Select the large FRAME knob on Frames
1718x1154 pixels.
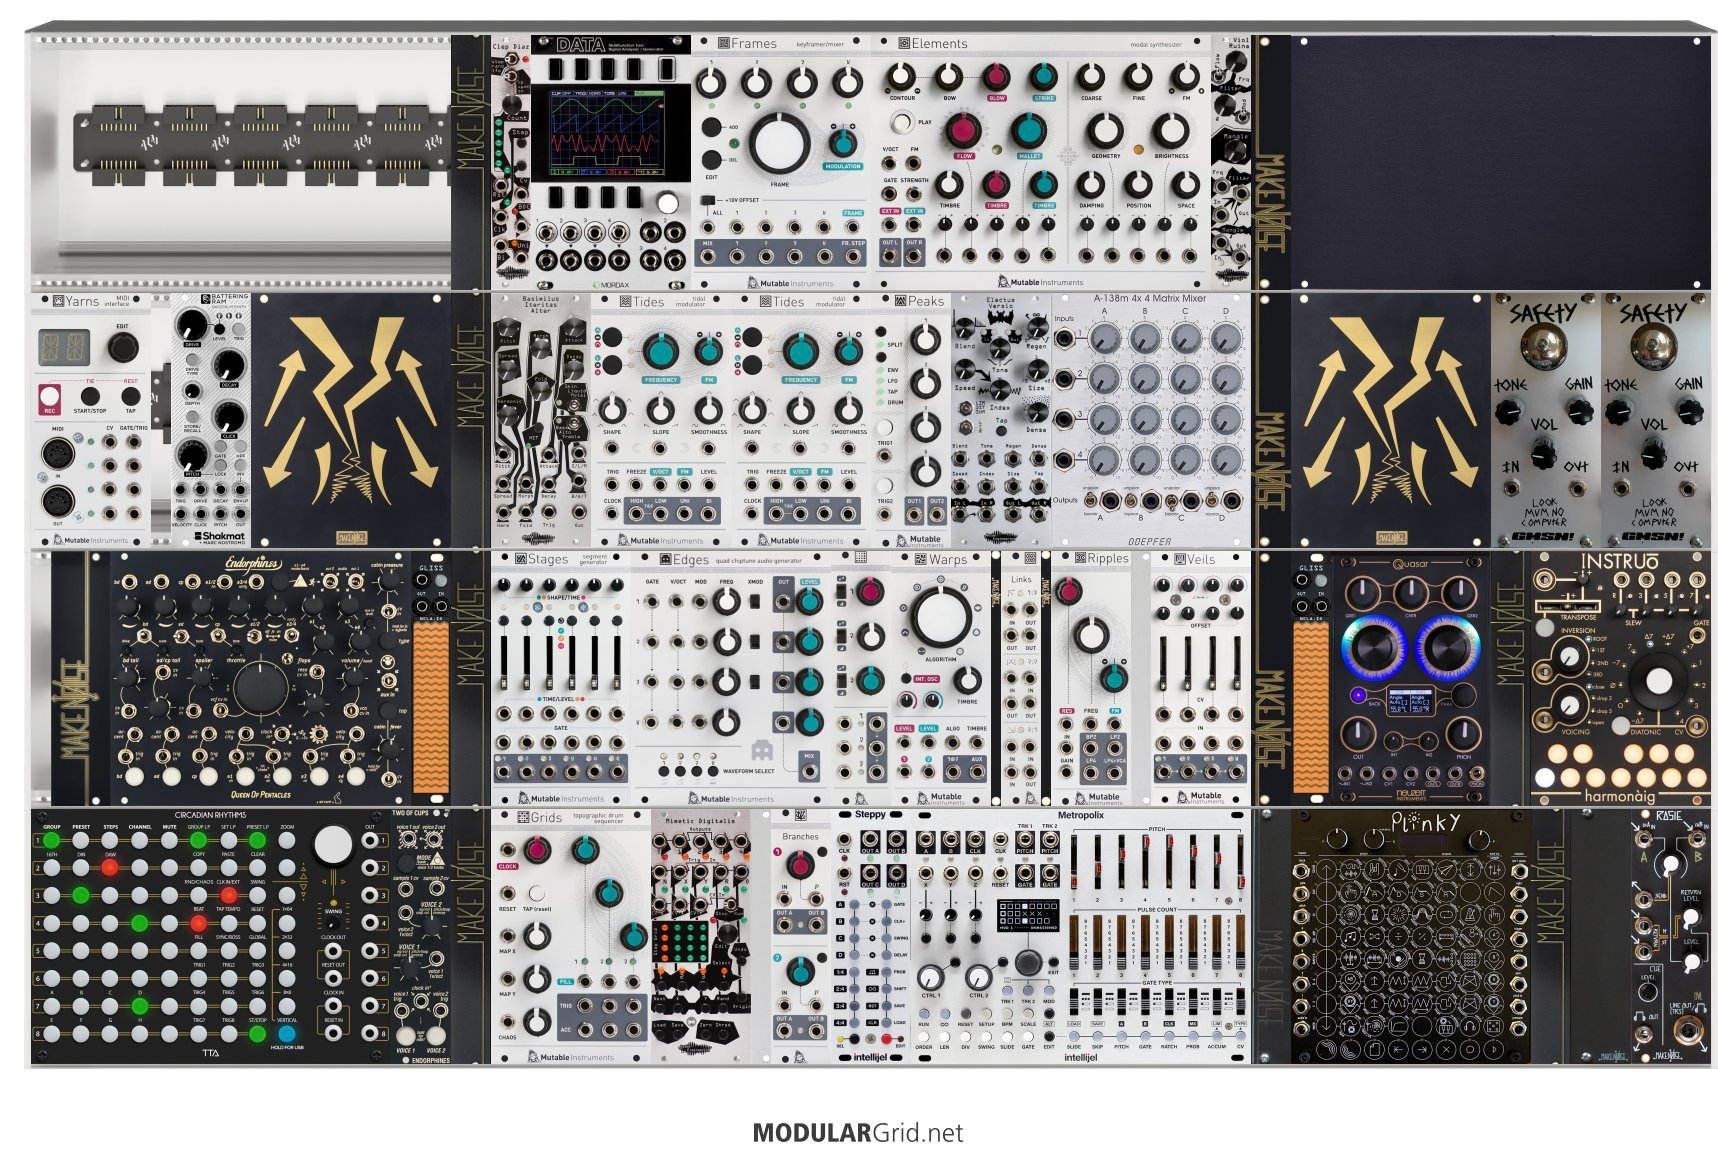[x=779, y=144]
